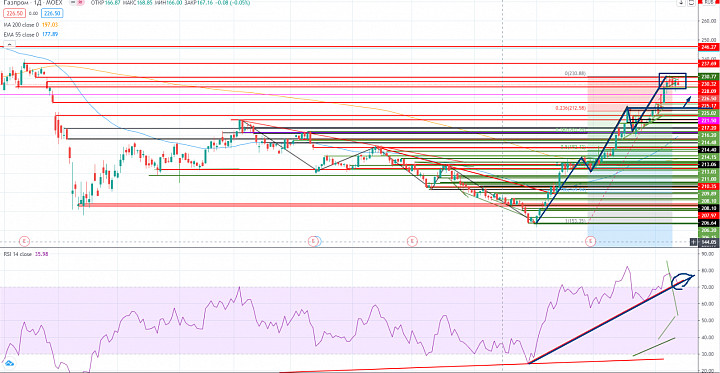Image resolution: width=720 pixels, height=373 pixels.
Task: Click the rightmost earnings E marker
Action: click(591, 240)
